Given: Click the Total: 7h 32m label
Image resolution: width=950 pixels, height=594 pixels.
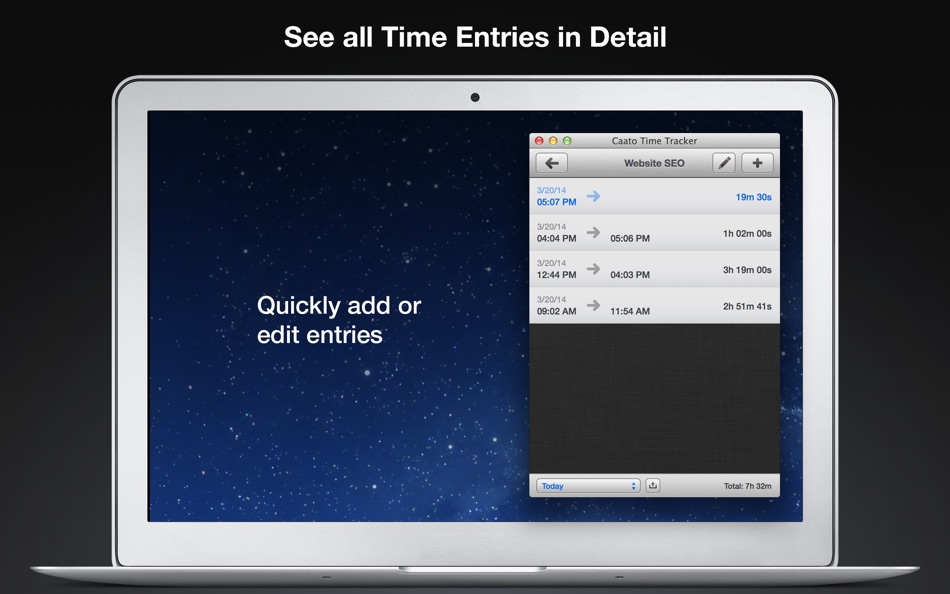Looking at the screenshot, I should (x=748, y=486).
